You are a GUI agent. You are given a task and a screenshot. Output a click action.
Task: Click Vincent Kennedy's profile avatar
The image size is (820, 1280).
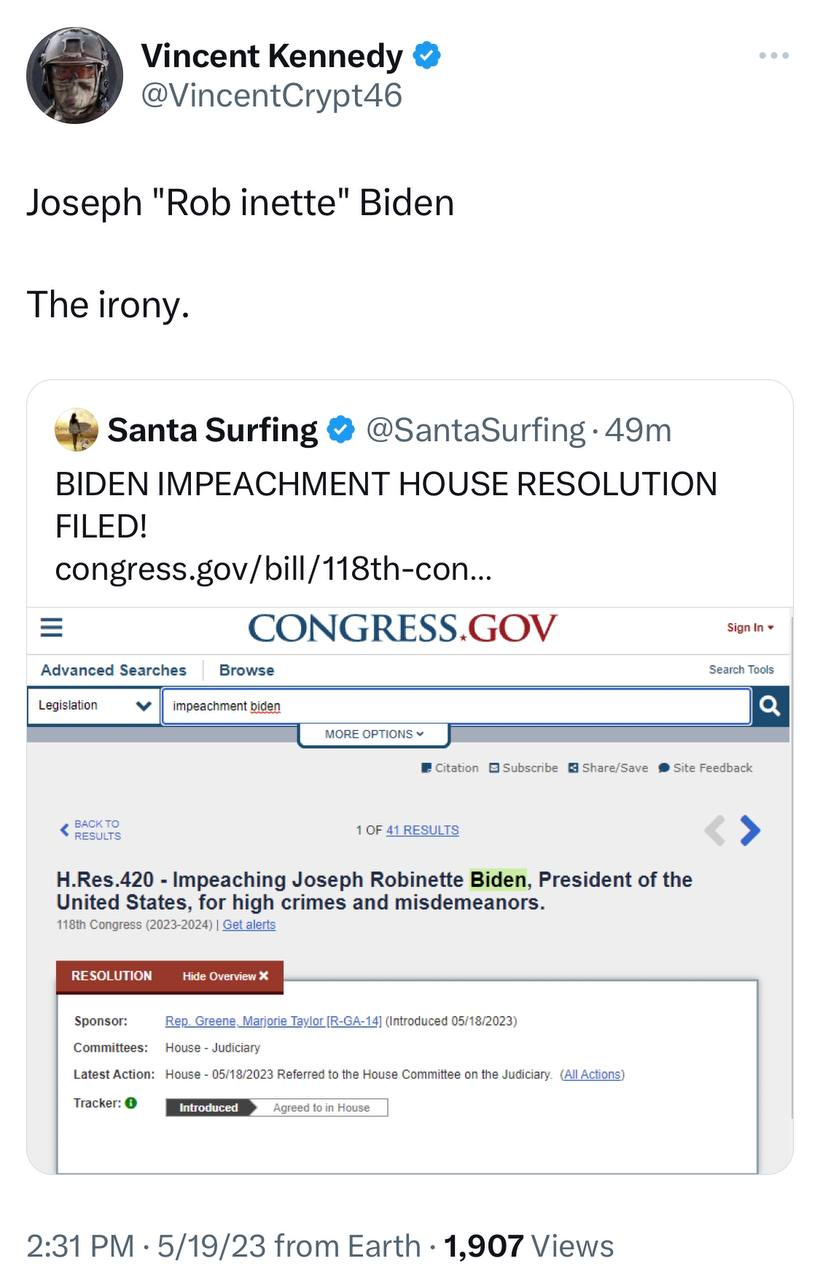click(74, 75)
